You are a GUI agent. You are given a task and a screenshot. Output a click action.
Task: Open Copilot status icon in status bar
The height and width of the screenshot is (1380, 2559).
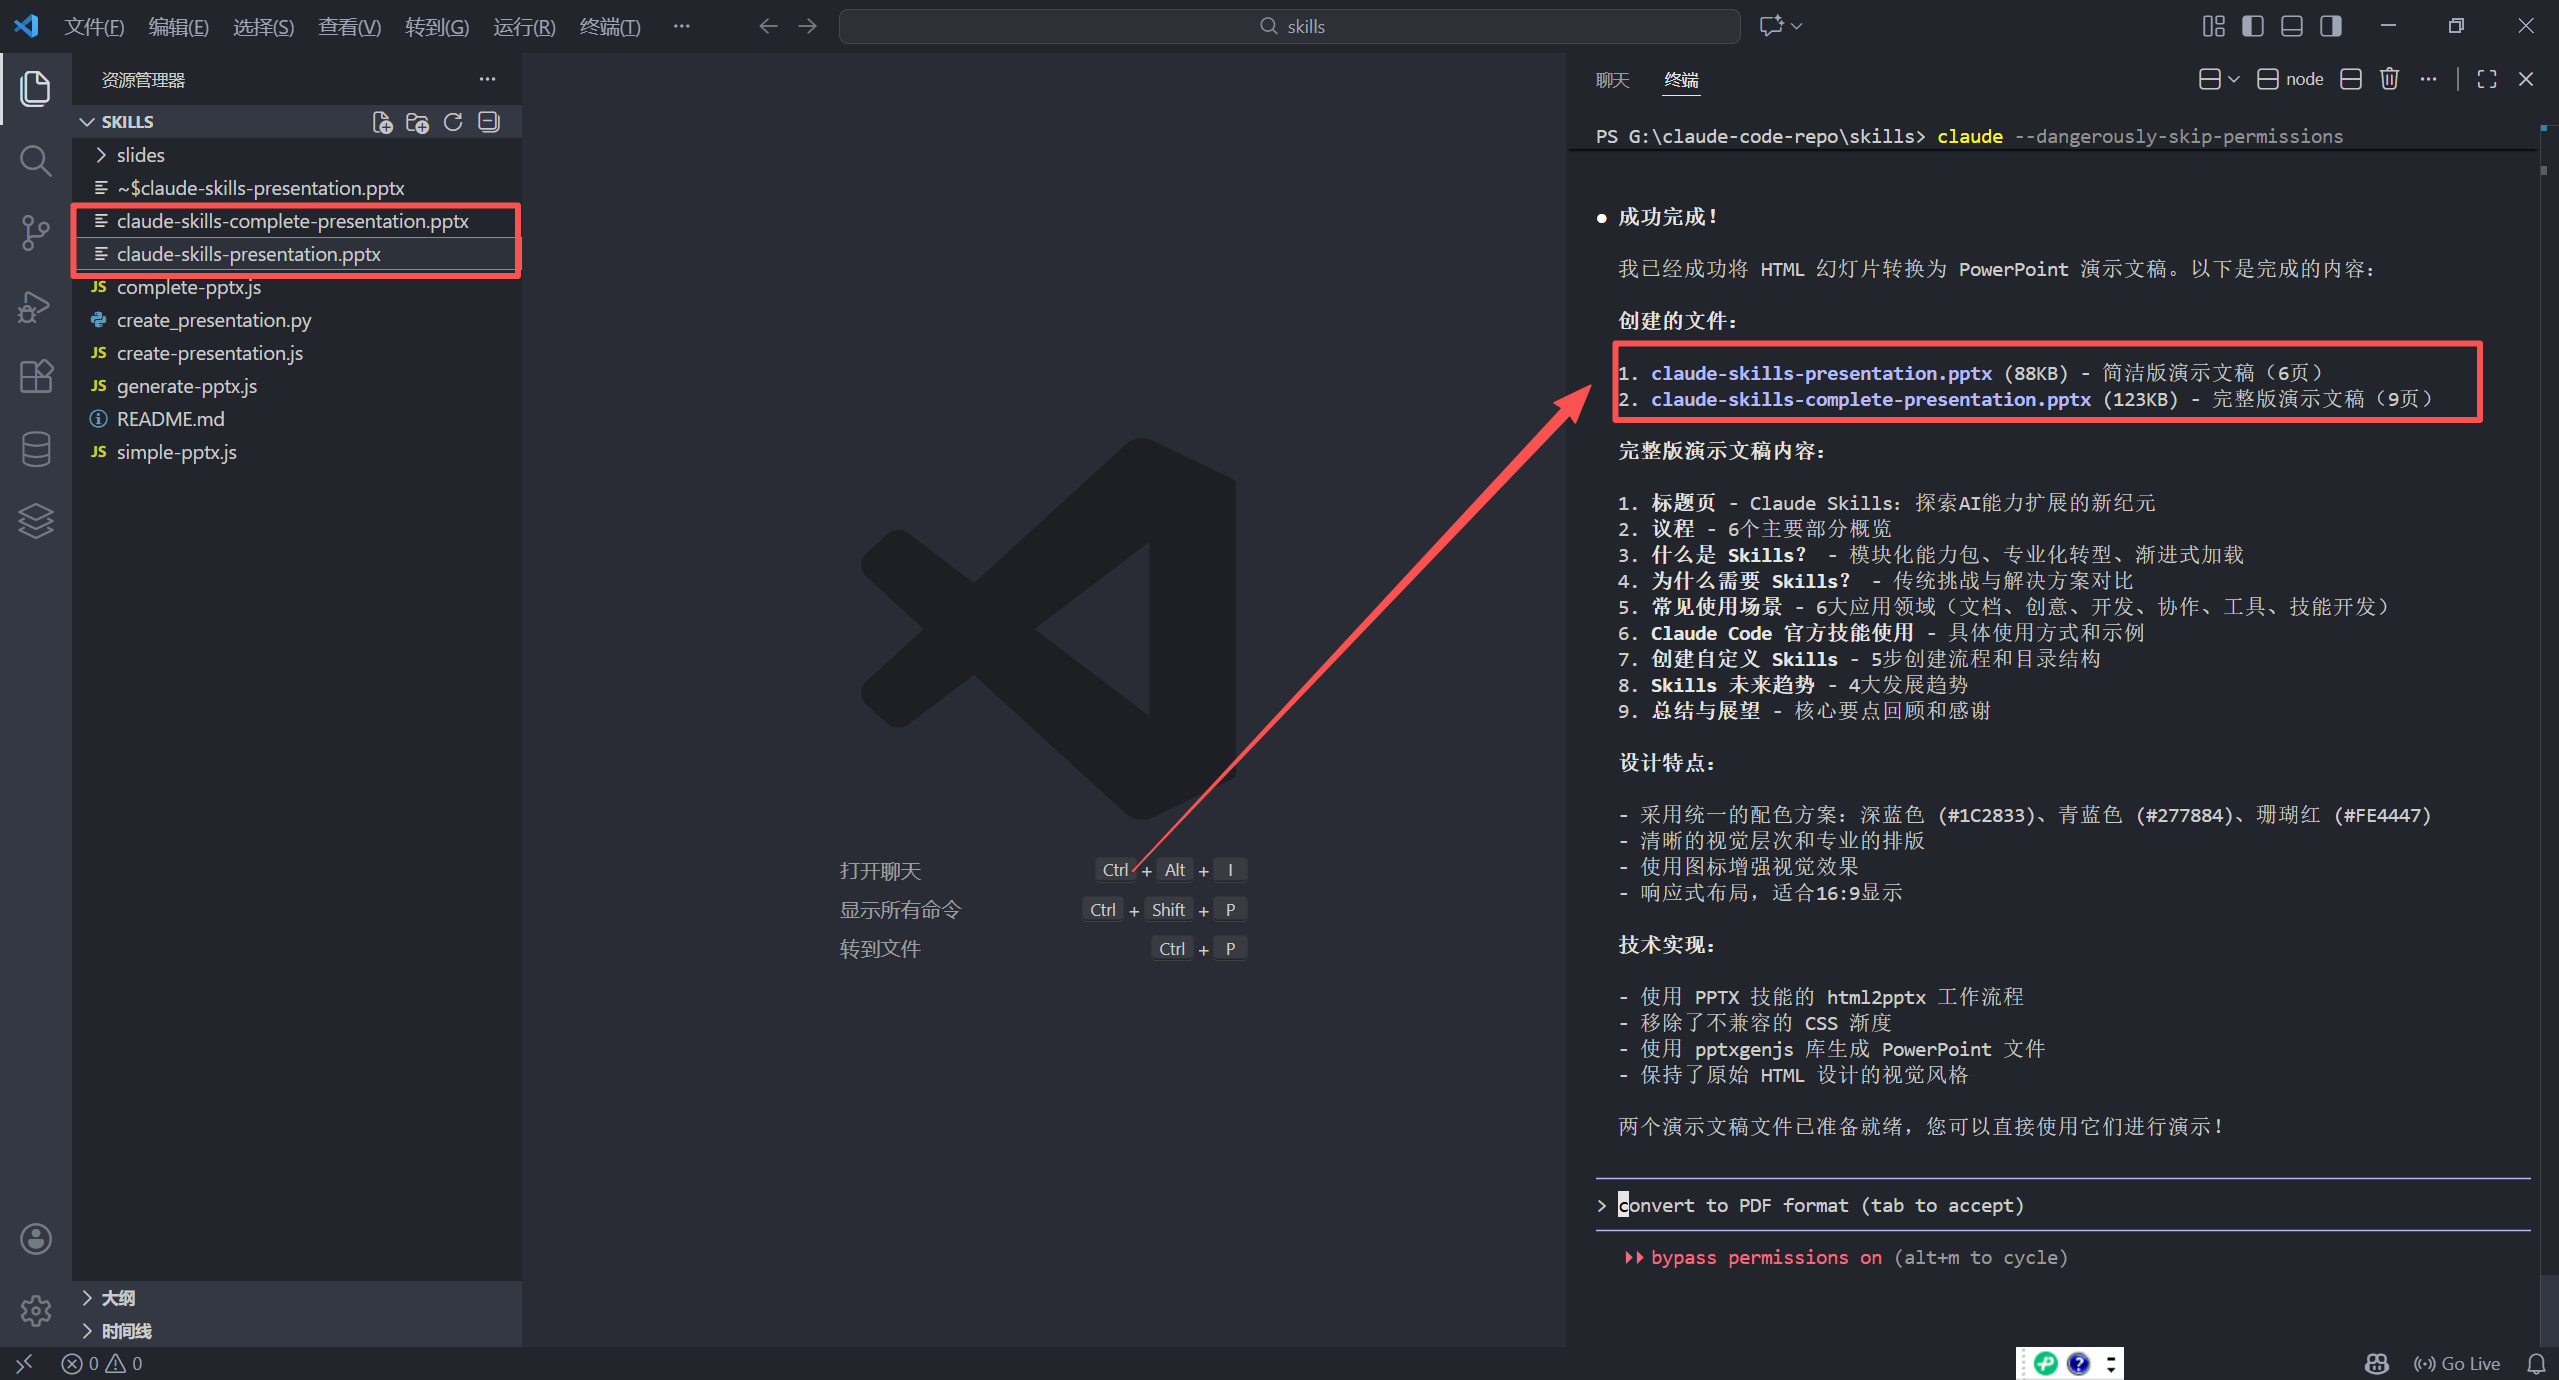tap(2377, 1363)
